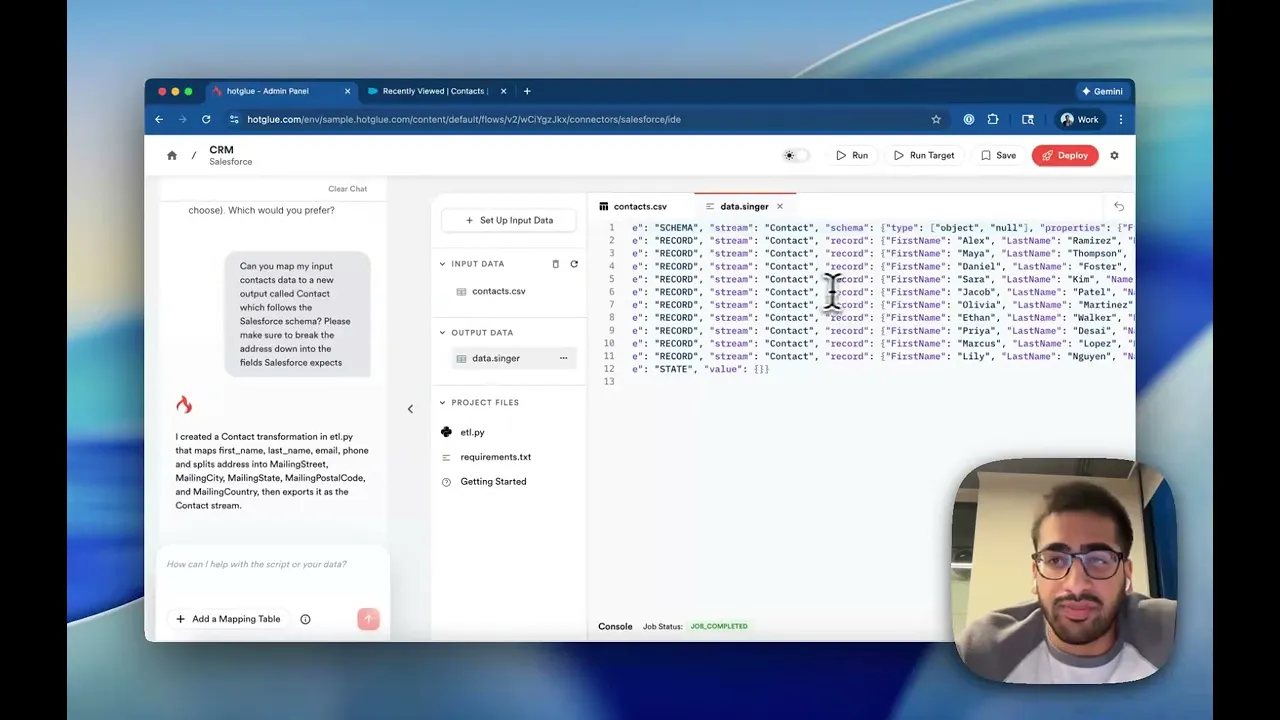This screenshot has height=720, width=1280.
Task: Go to home via house icon
Action: coord(172,155)
